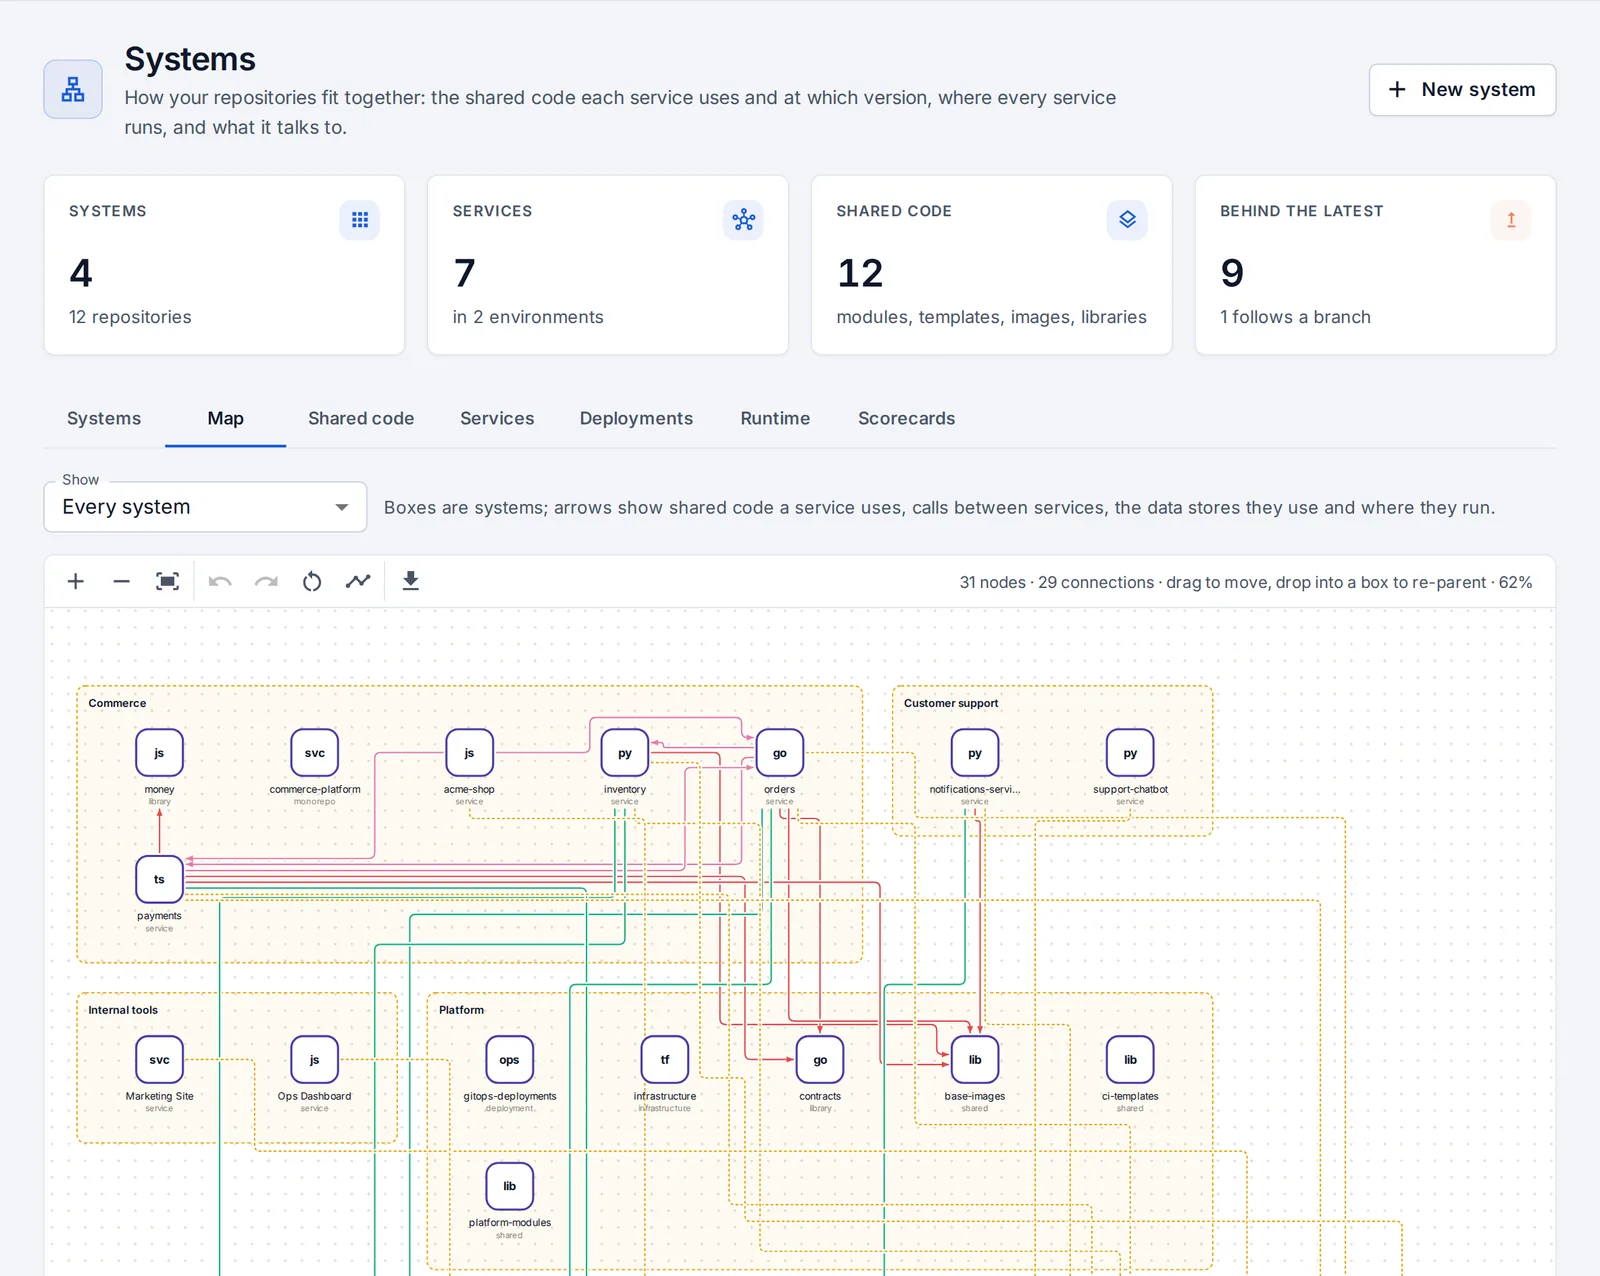
Task: Click the Internal tools group label
Action: [123, 1010]
